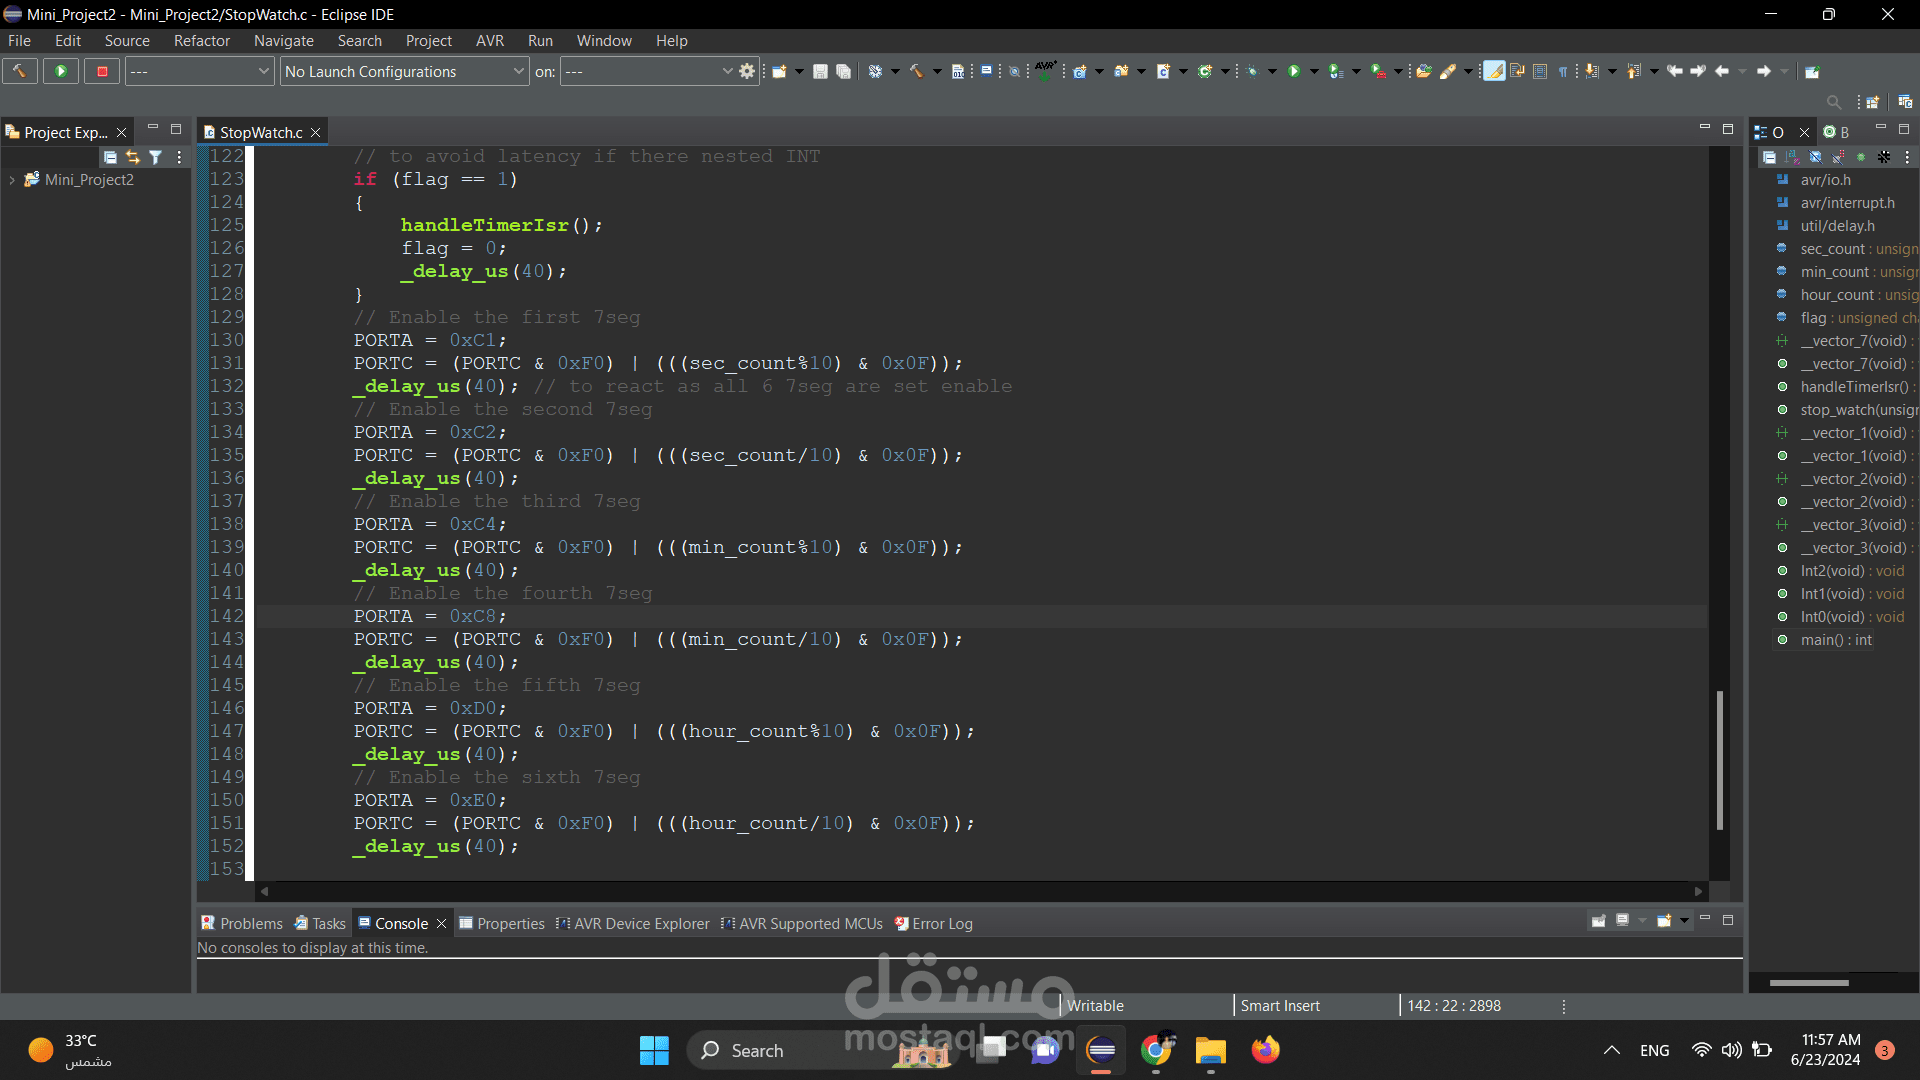This screenshot has width=1920, height=1080.
Task: Open the AVR menu
Action: 489,41
